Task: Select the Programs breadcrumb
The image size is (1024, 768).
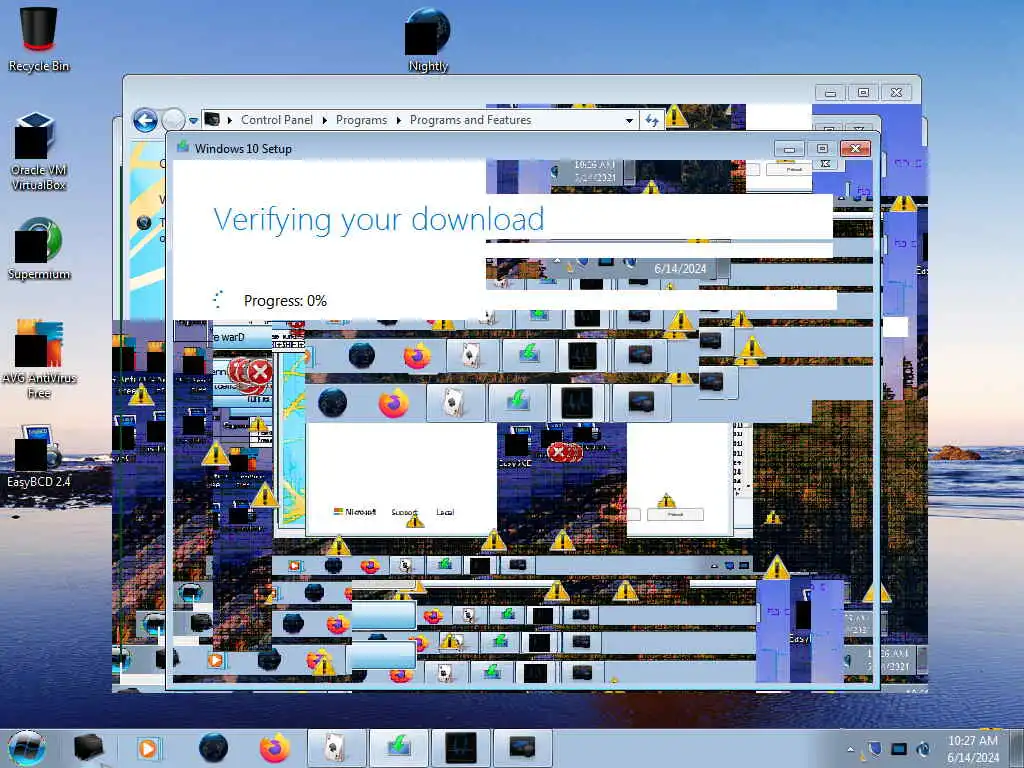Action: (x=361, y=120)
